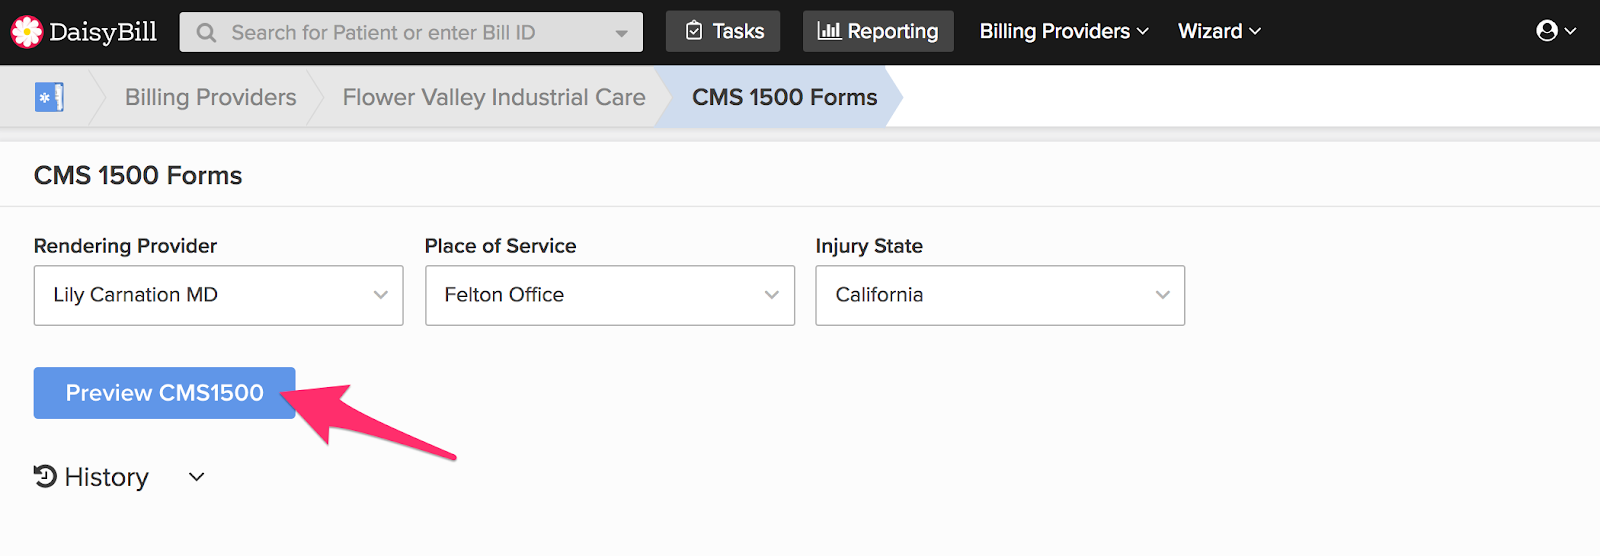Open the Injury State dropdown
The image size is (1600, 556).
click(1000, 295)
